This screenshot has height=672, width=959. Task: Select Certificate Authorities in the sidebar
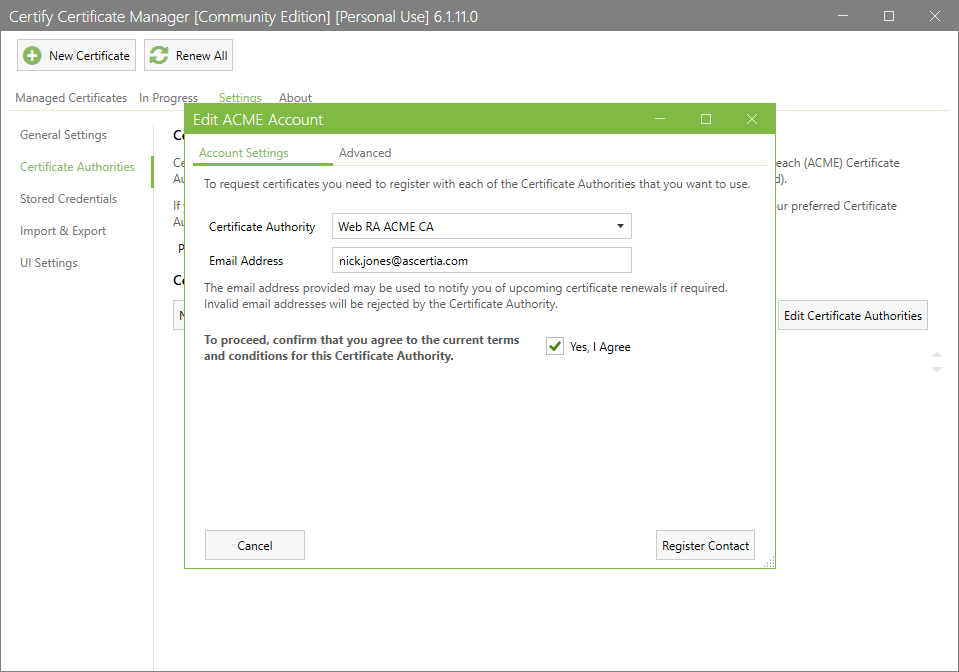pos(77,167)
